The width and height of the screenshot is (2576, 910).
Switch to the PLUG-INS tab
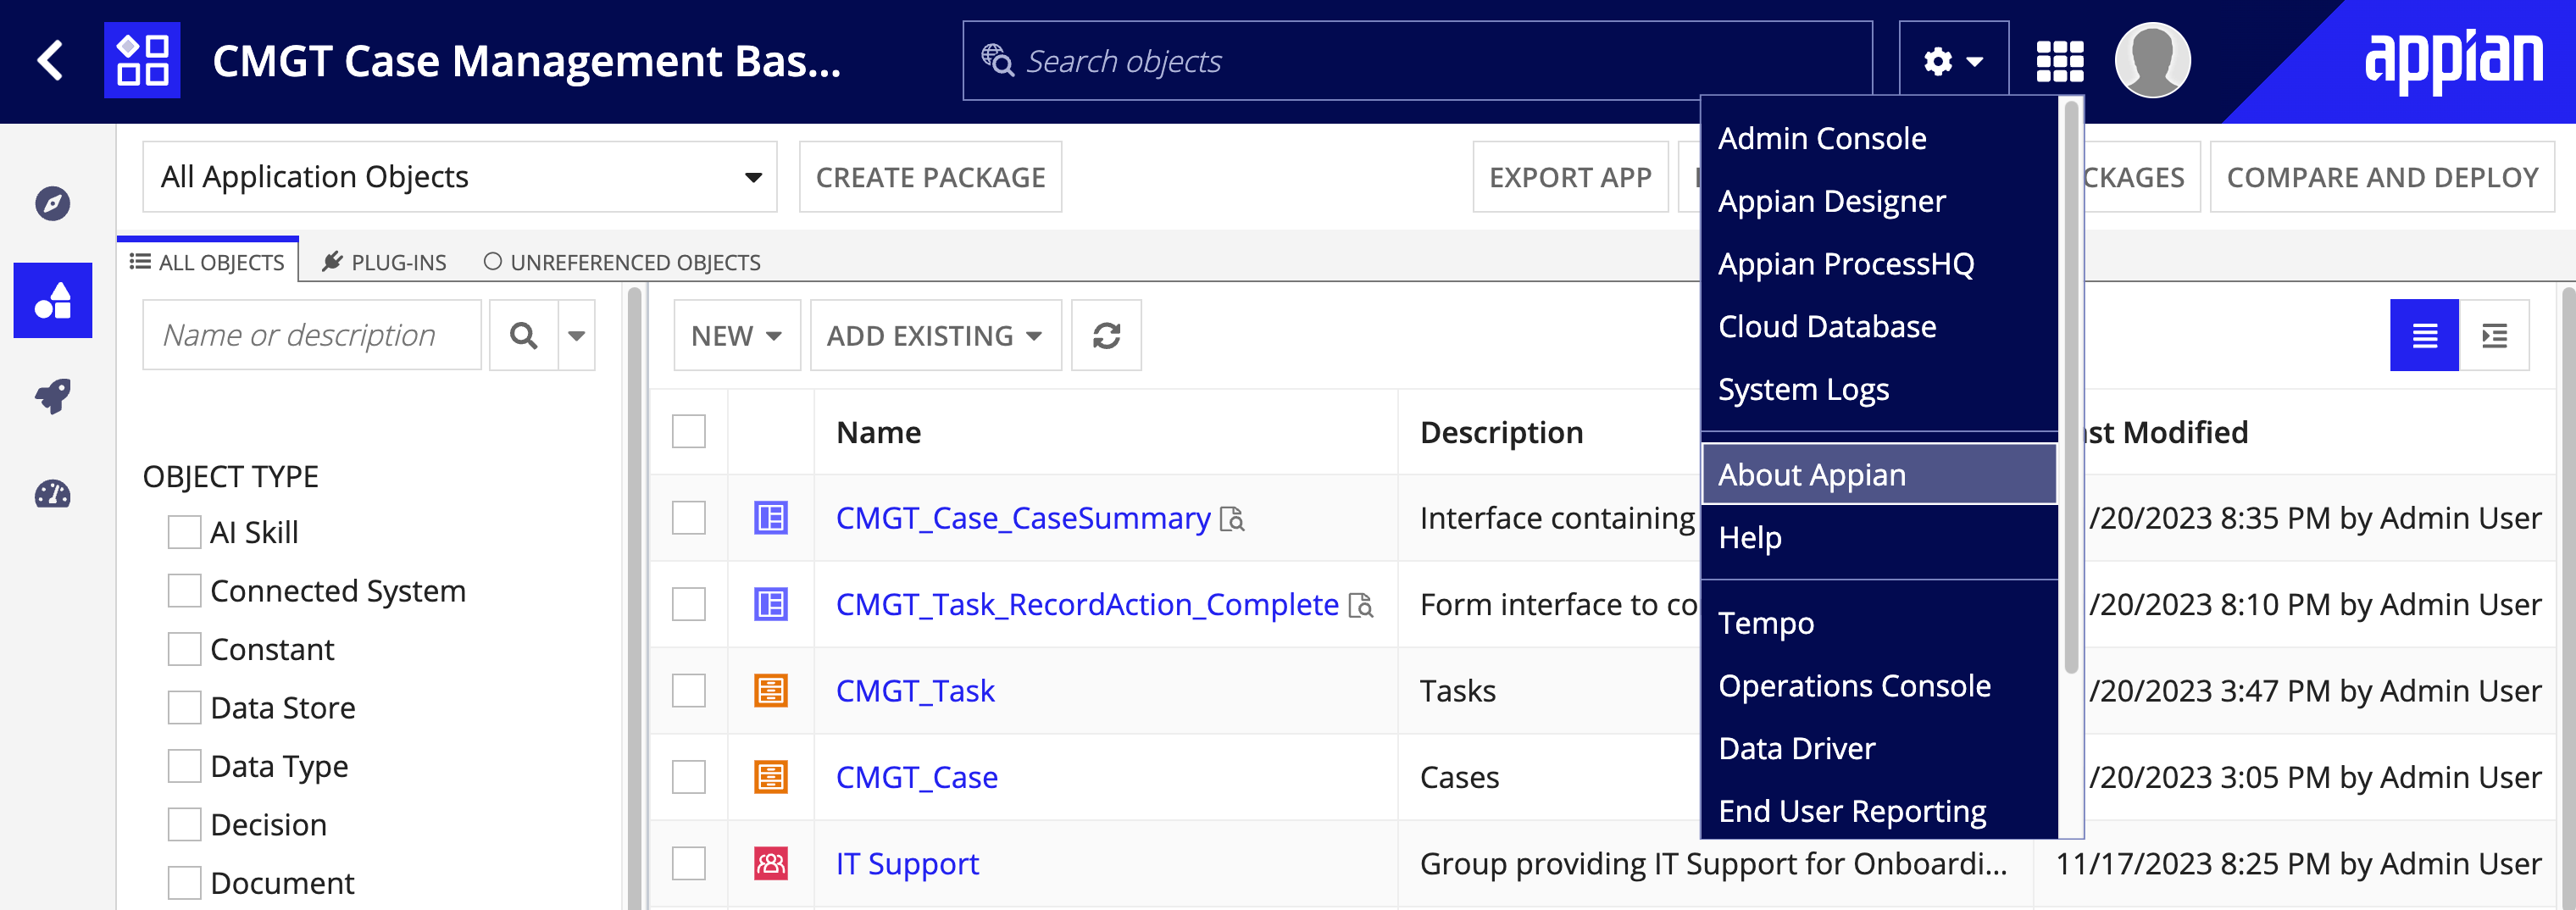(385, 262)
